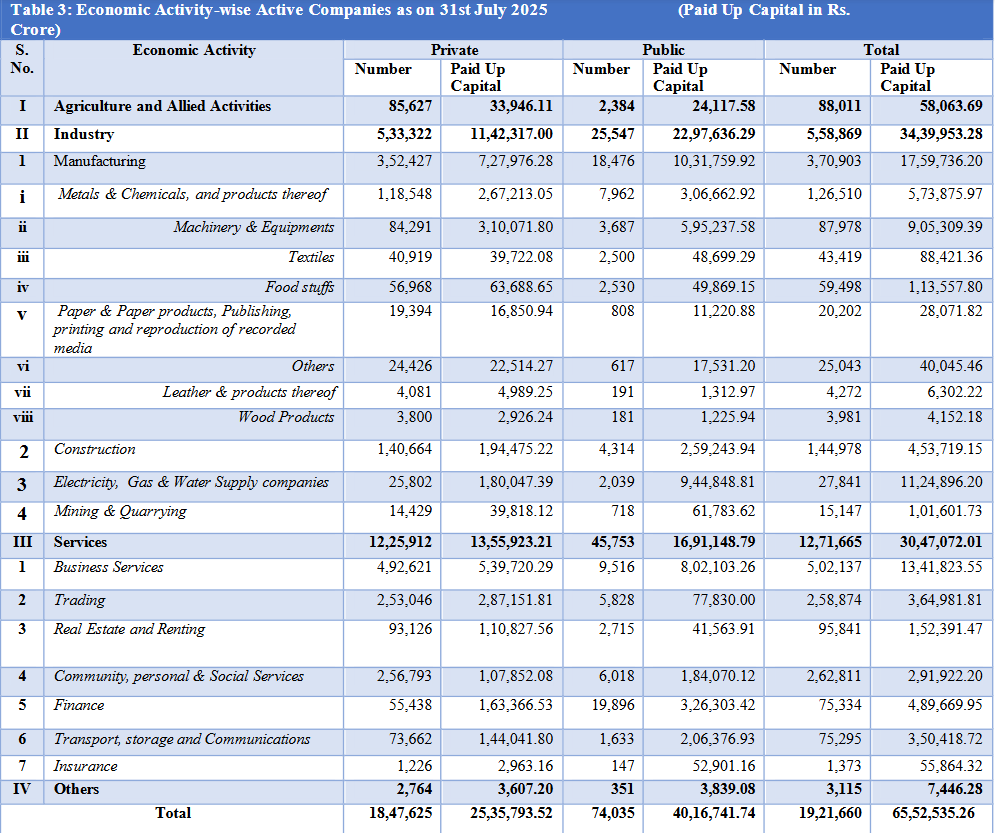The width and height of the screenshot is (995, 833).
Task: Click Machinery public paid up capital 5,95,237.58
Action: coord(718,227)
